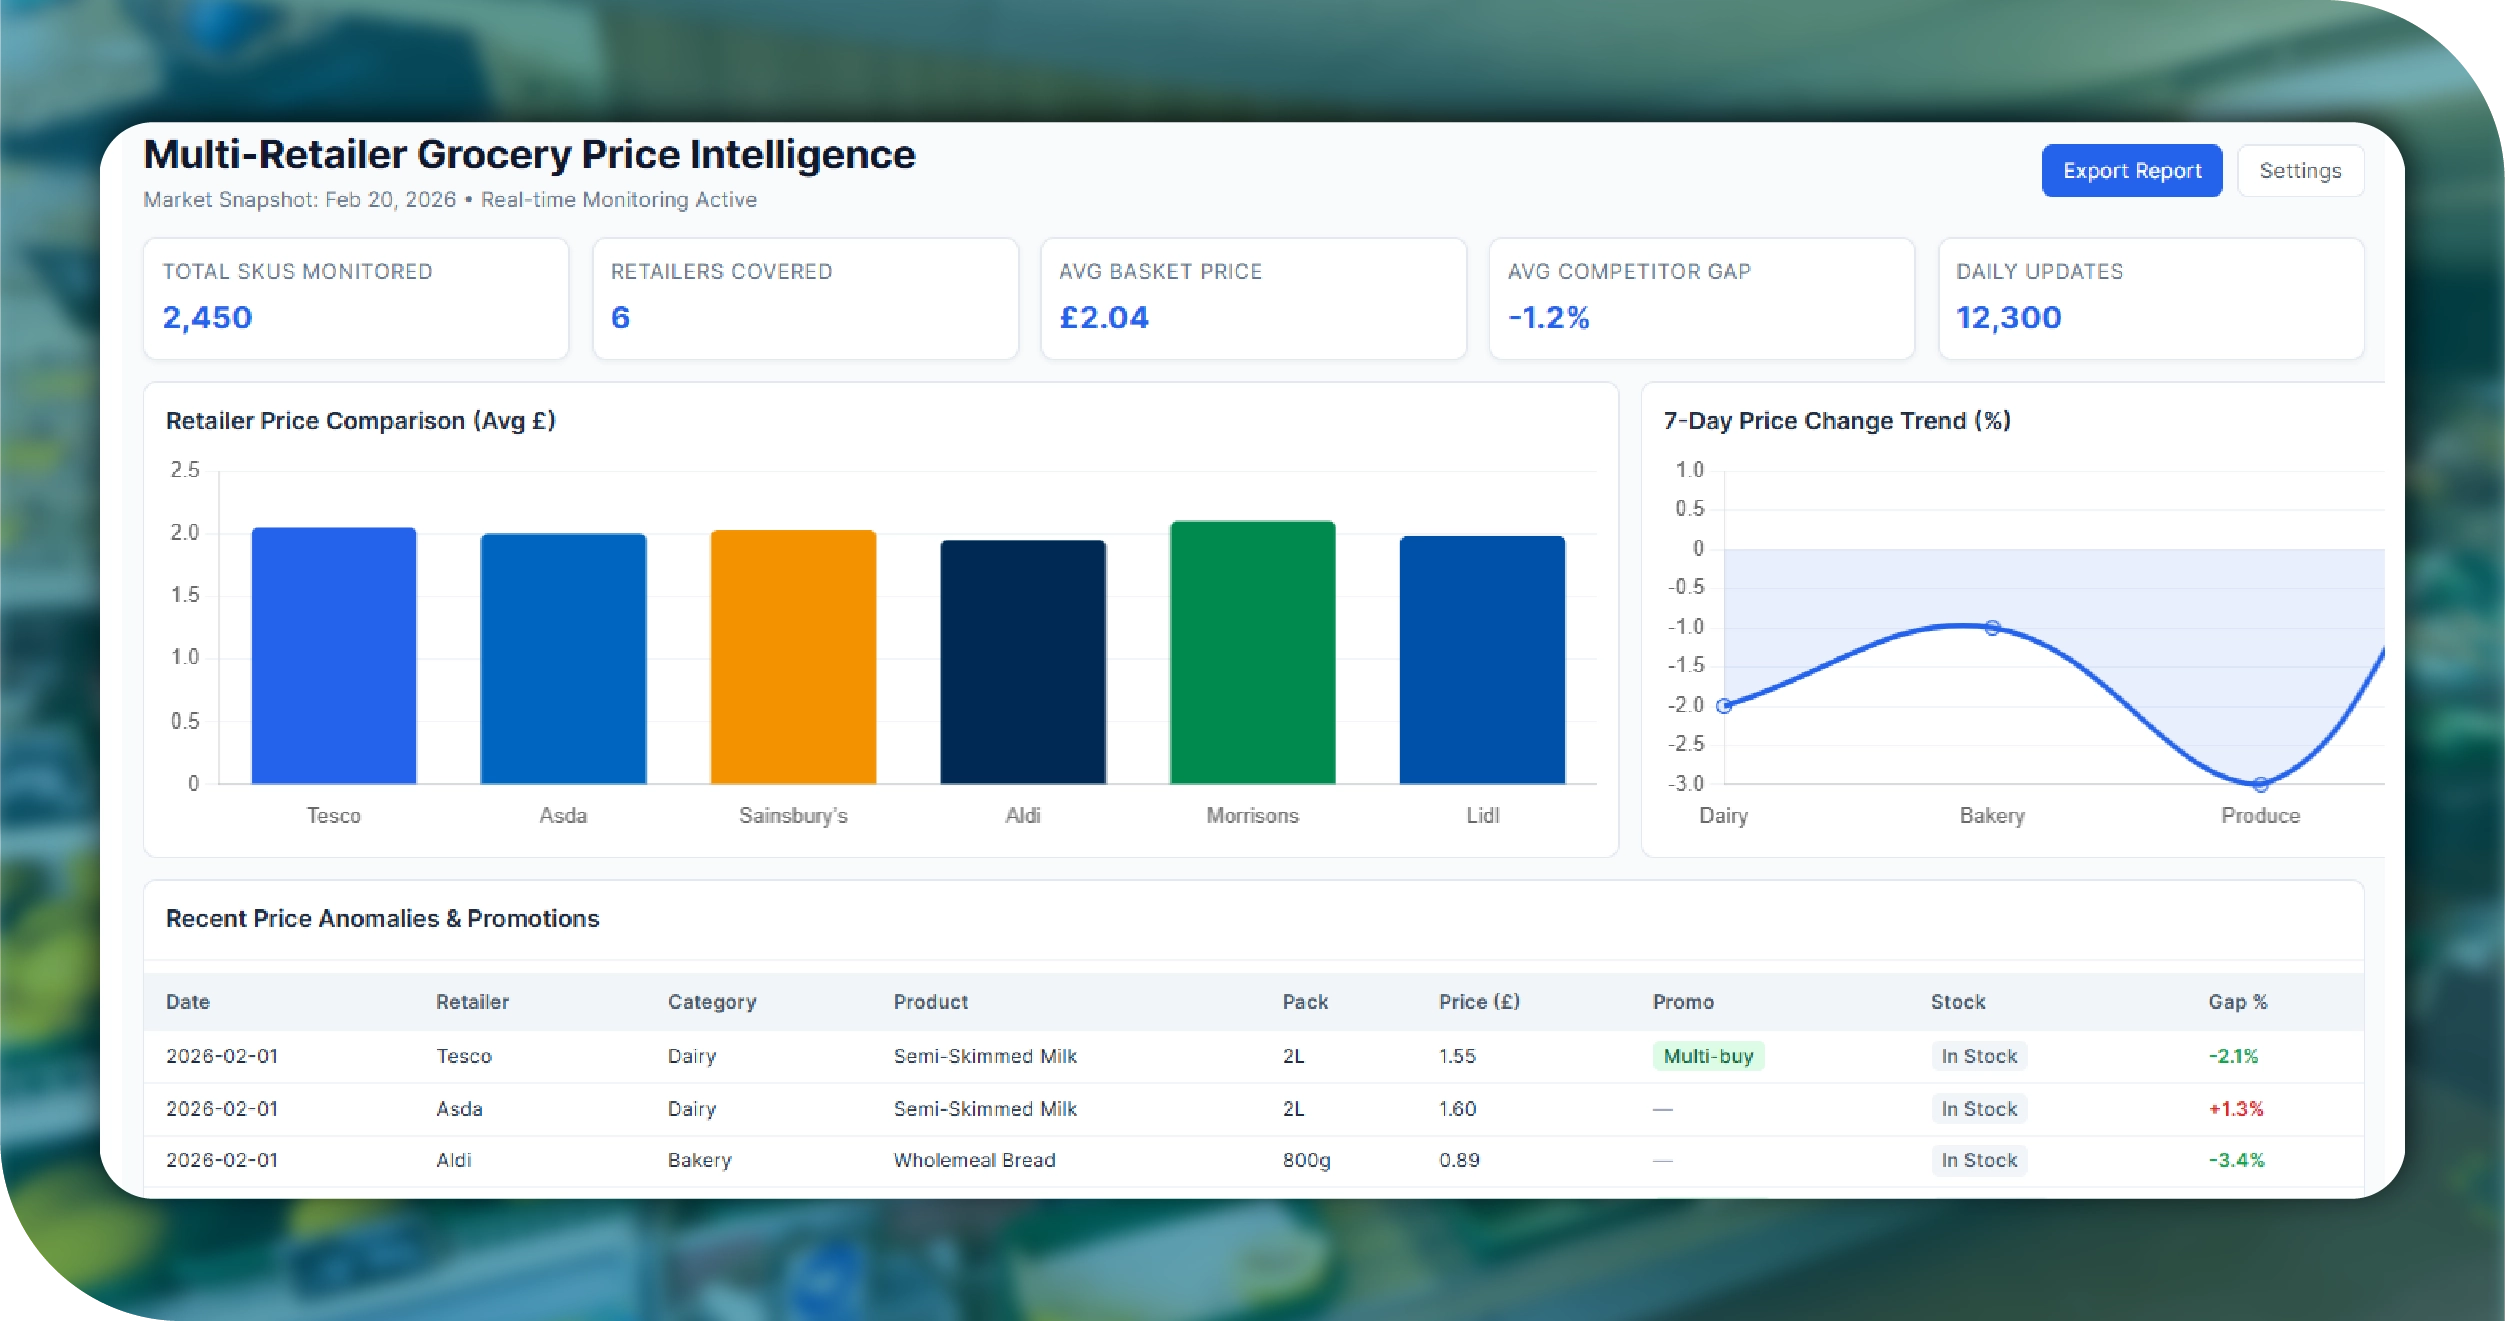
Task: Click the Avg Competitor Gap card
Action: pyautogui.click(x=1700, y=298)
